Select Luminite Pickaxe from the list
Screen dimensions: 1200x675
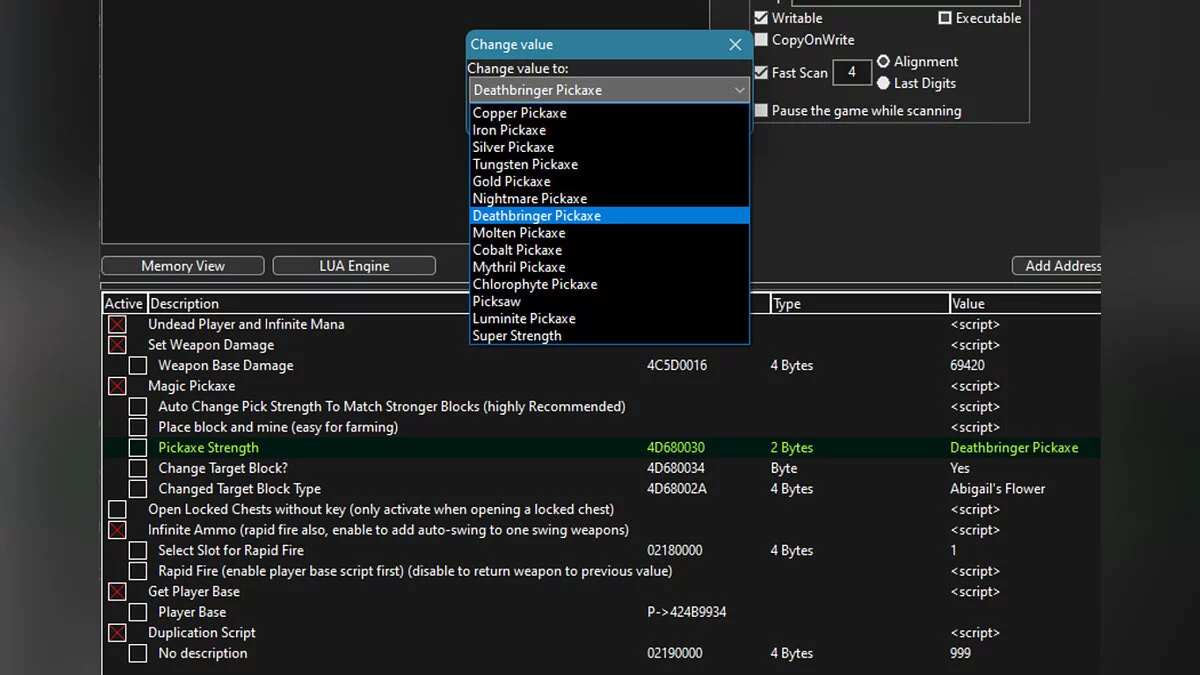tap(524, 319)
